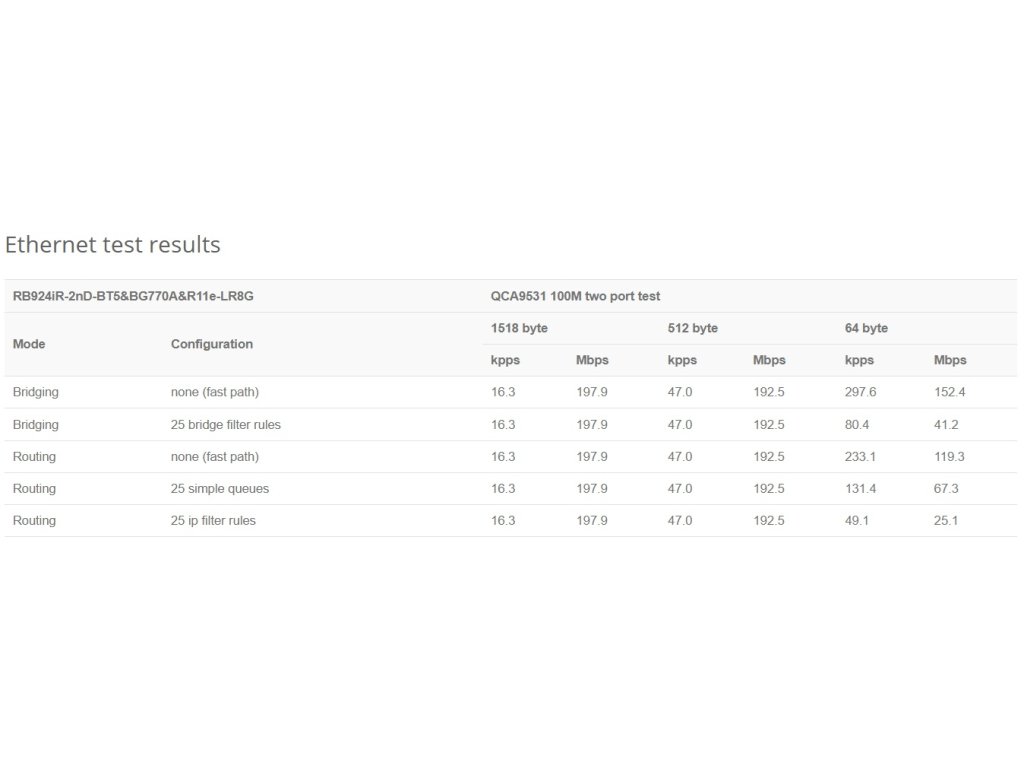Click the 119.3 Mbps routing value
1024x768 pixels.
[x=950, y=456]
